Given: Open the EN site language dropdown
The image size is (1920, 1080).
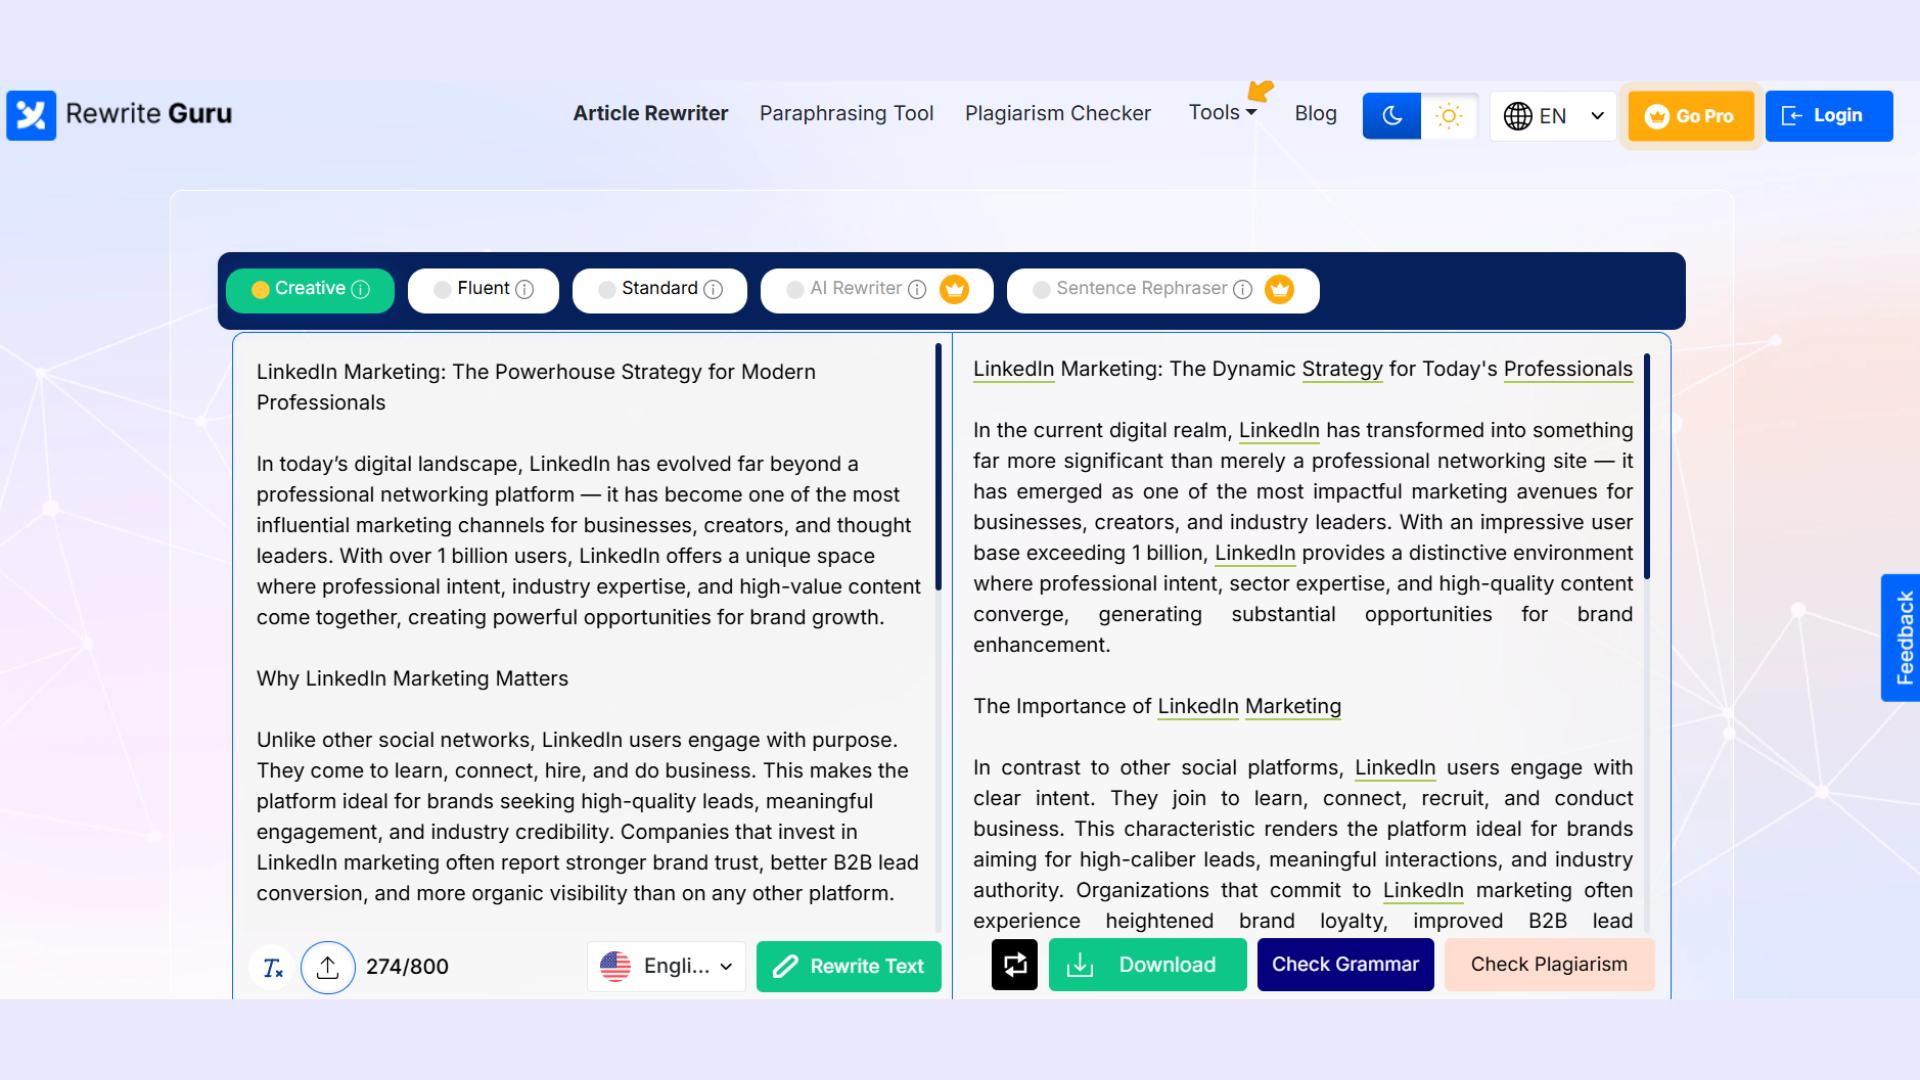Looking at the screenshot, I should pos(1553,116).
